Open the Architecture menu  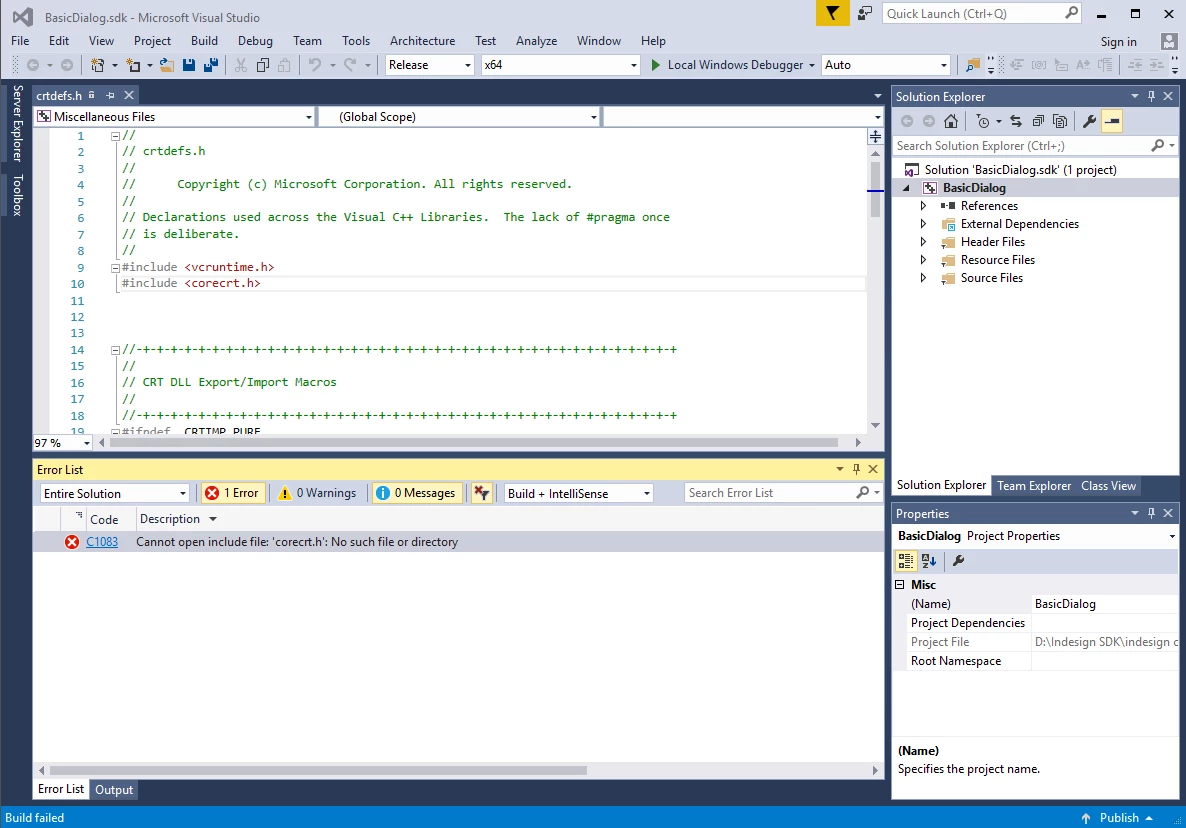(422, 41)
